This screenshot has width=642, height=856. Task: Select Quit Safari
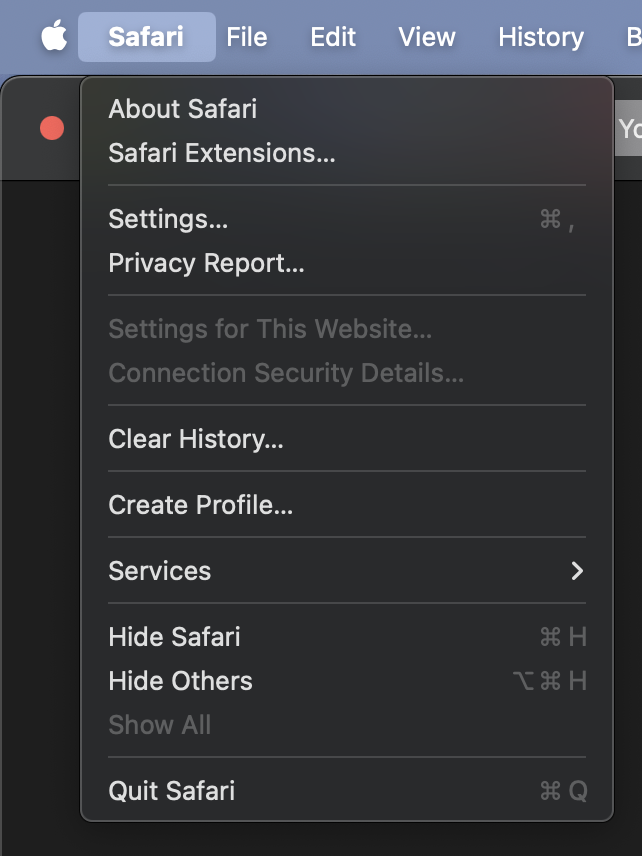point(347,791)
